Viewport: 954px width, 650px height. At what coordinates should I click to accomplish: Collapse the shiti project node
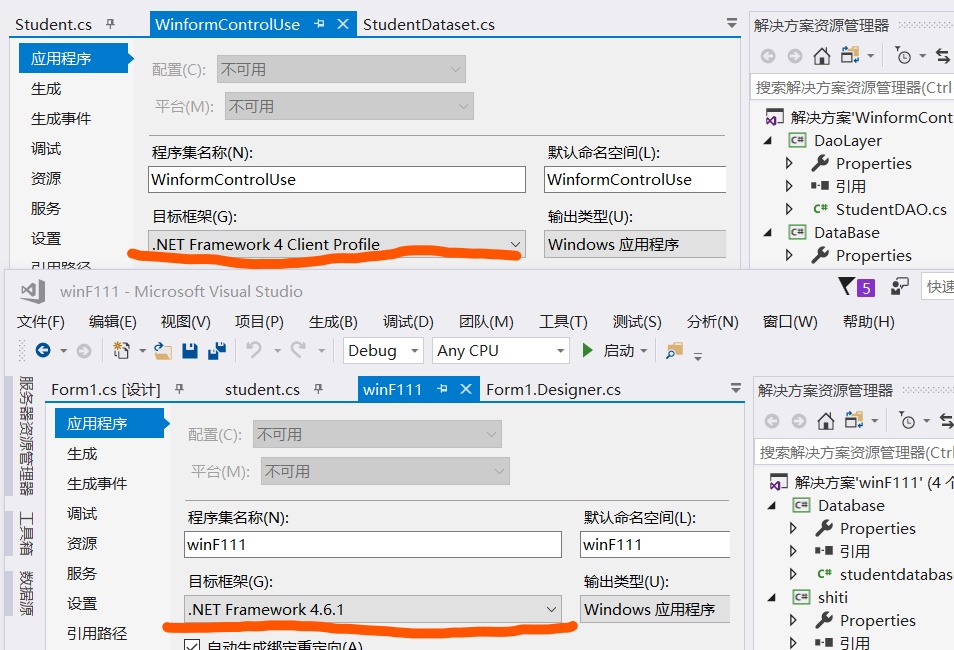[771, 597]
